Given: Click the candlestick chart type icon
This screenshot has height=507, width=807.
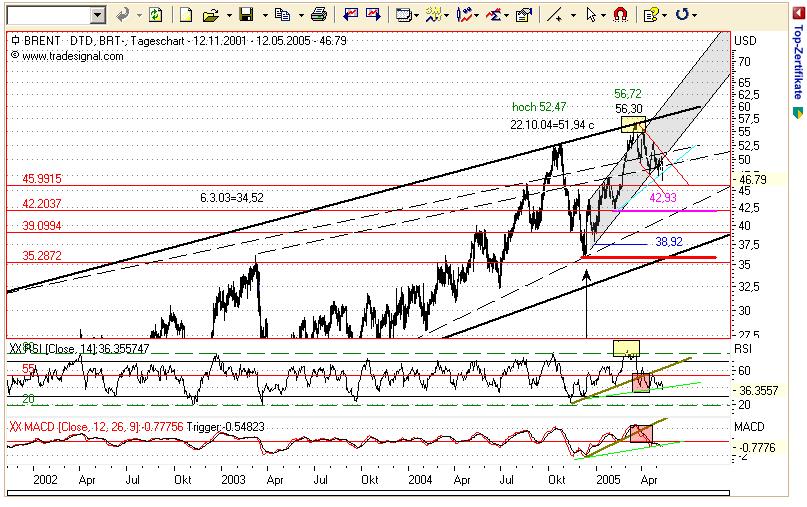Looking at the screenshot, I should 464,15.
